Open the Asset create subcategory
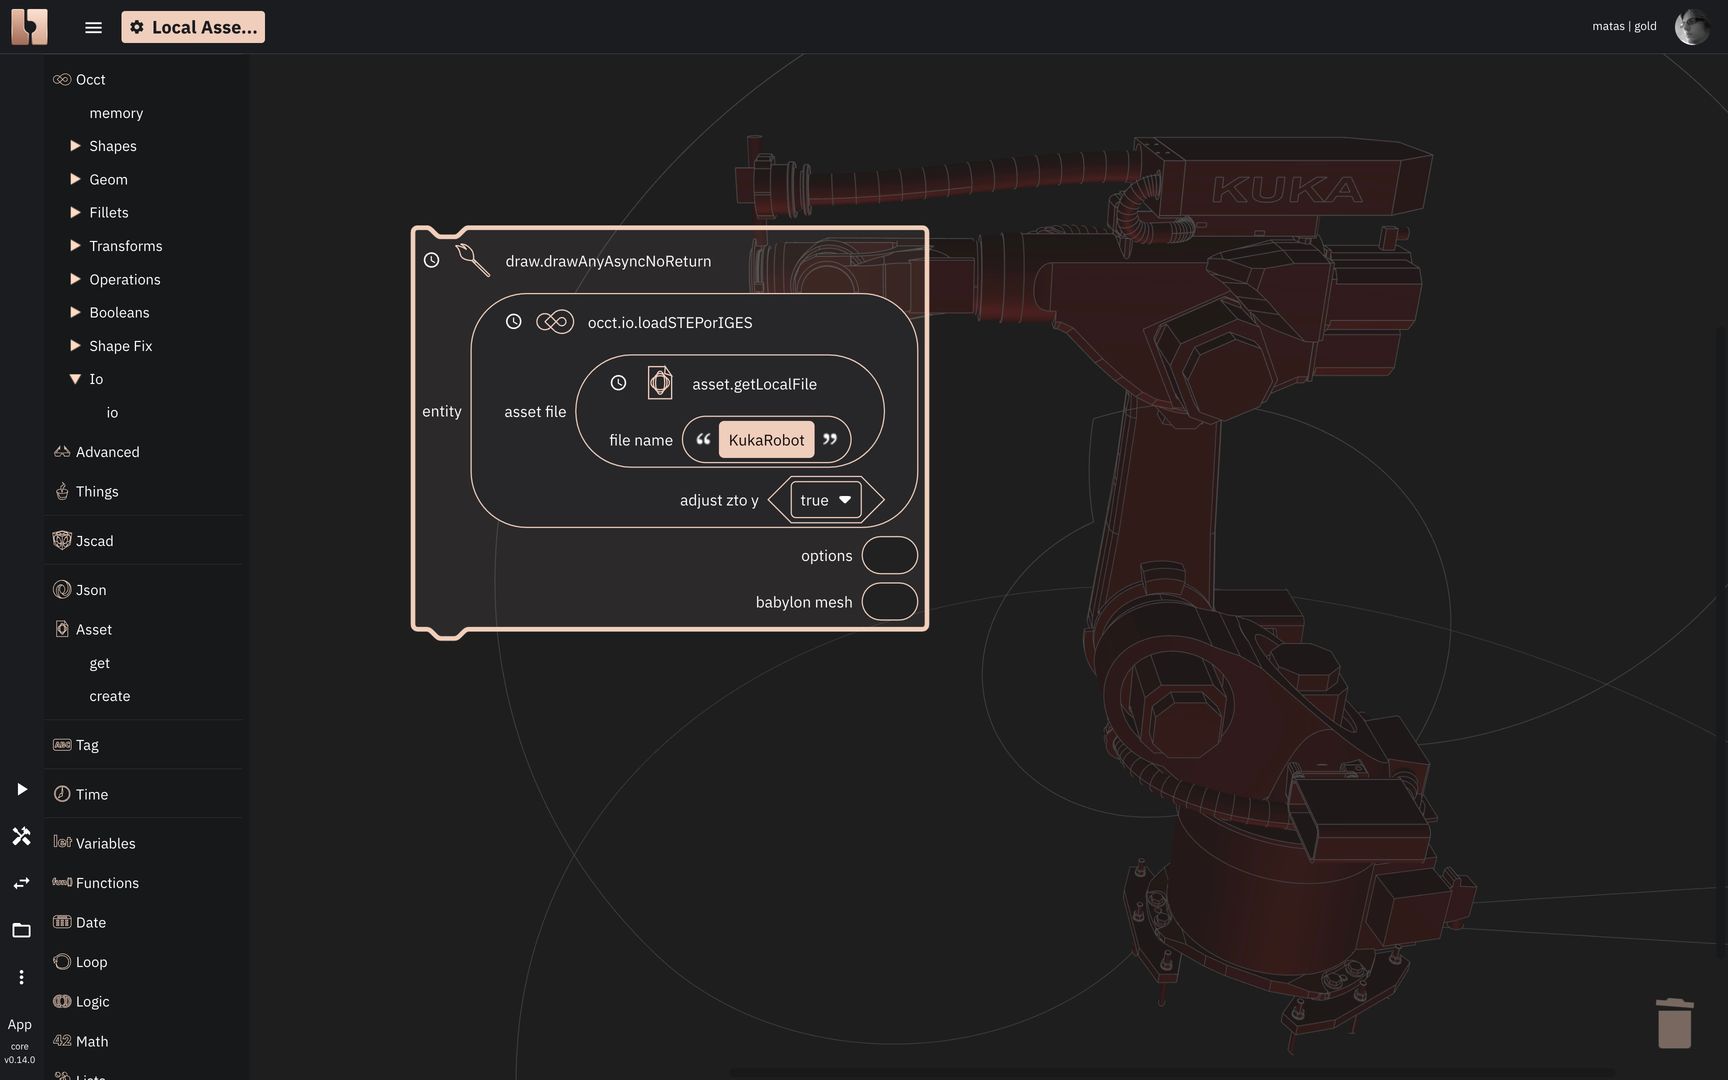This screenshot has height=1080, width=1728. [109, 696]
